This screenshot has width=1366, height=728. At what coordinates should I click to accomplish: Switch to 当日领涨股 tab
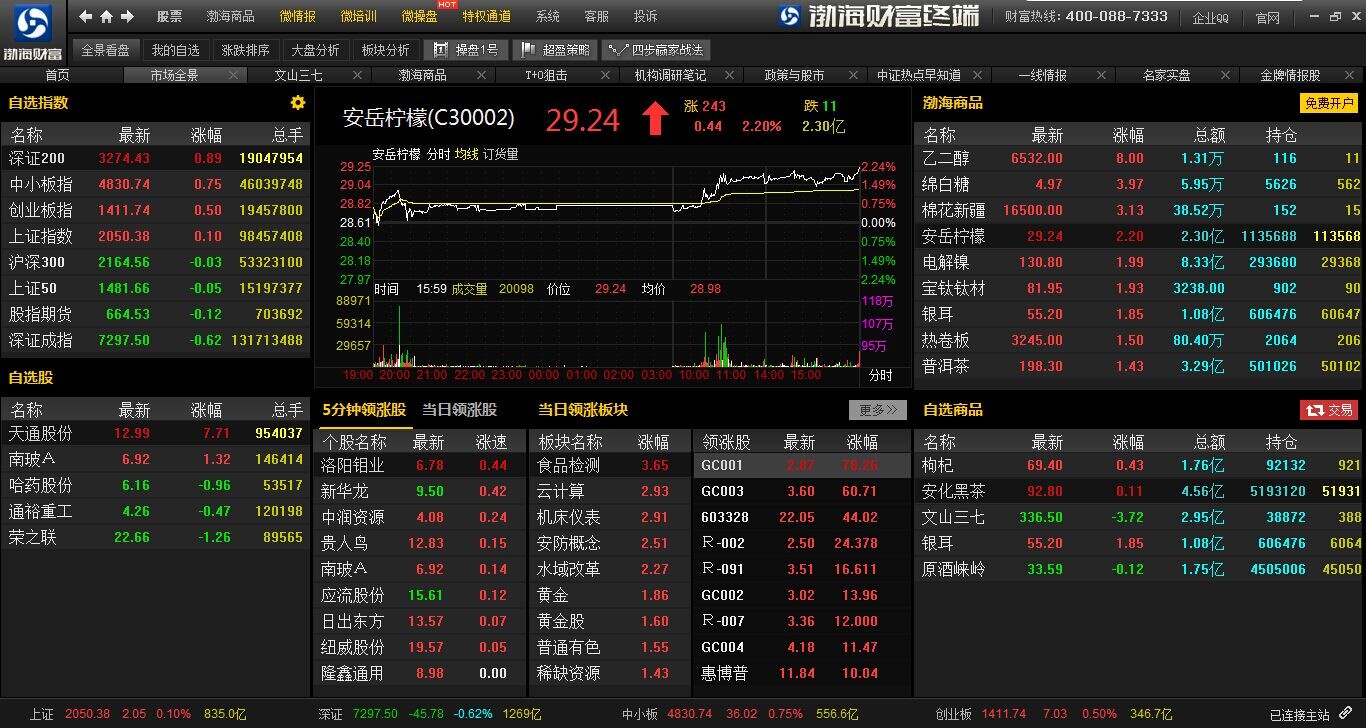point(459,410)
